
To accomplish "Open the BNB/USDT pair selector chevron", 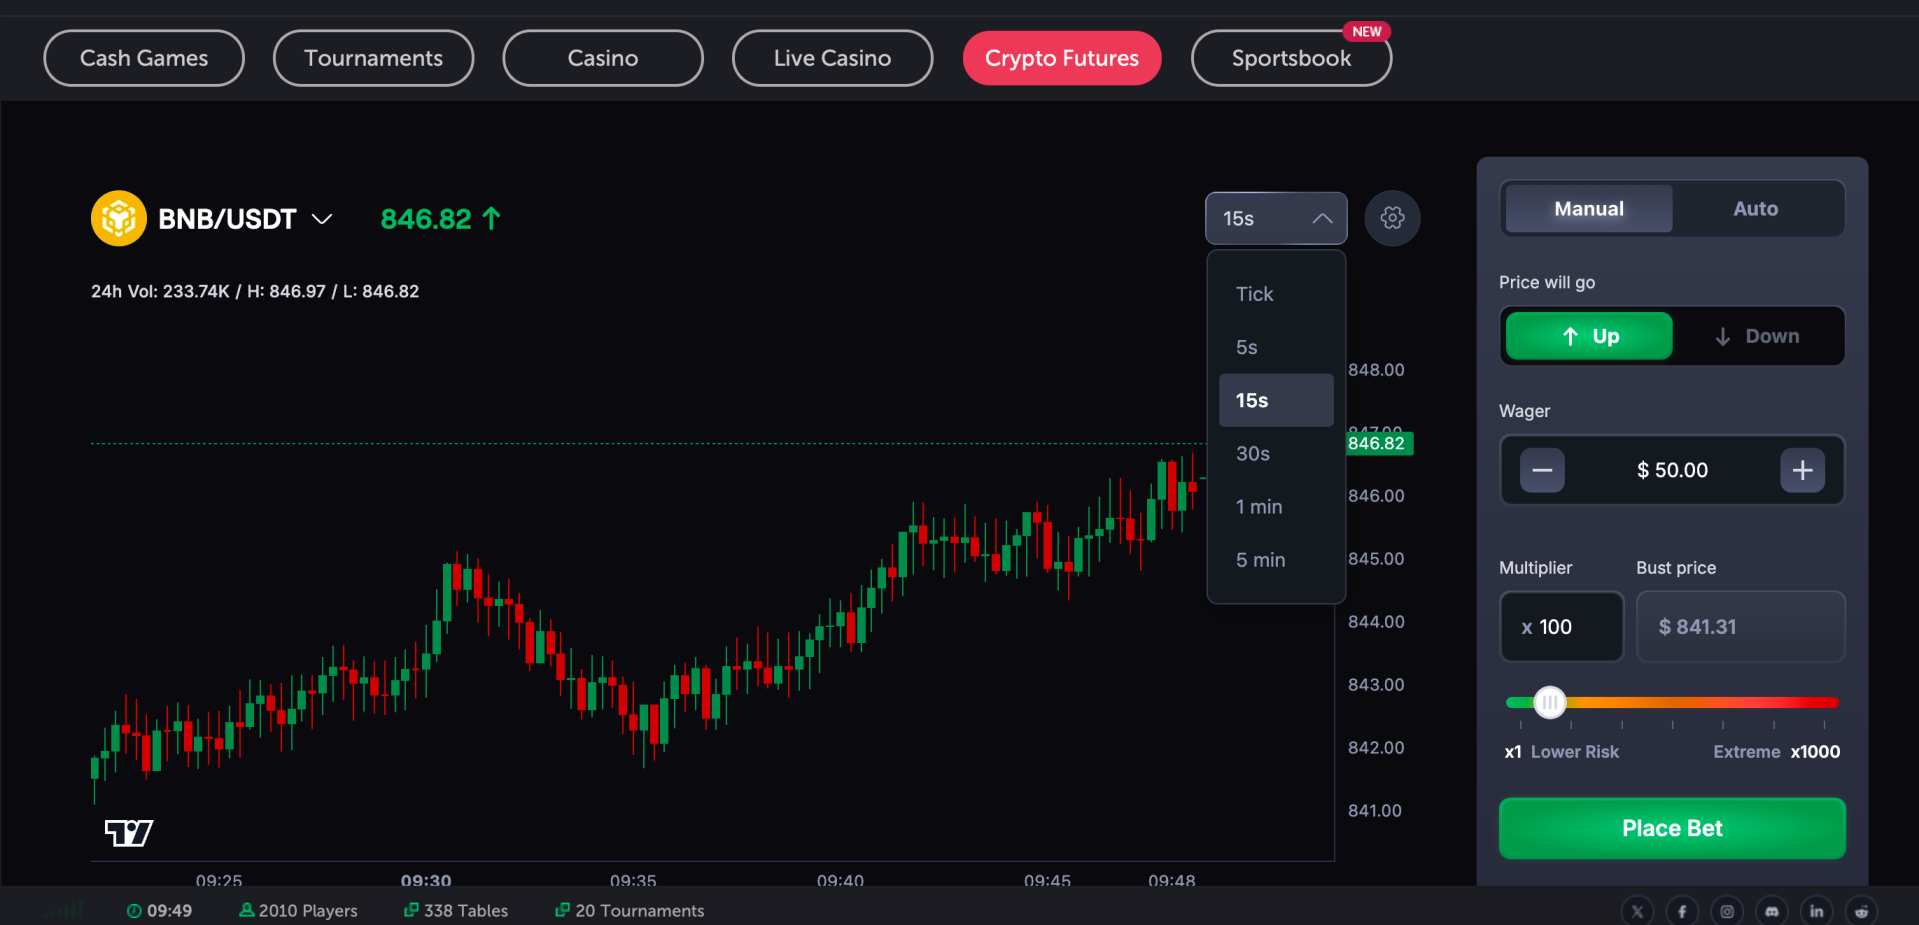I will point(322,218).
